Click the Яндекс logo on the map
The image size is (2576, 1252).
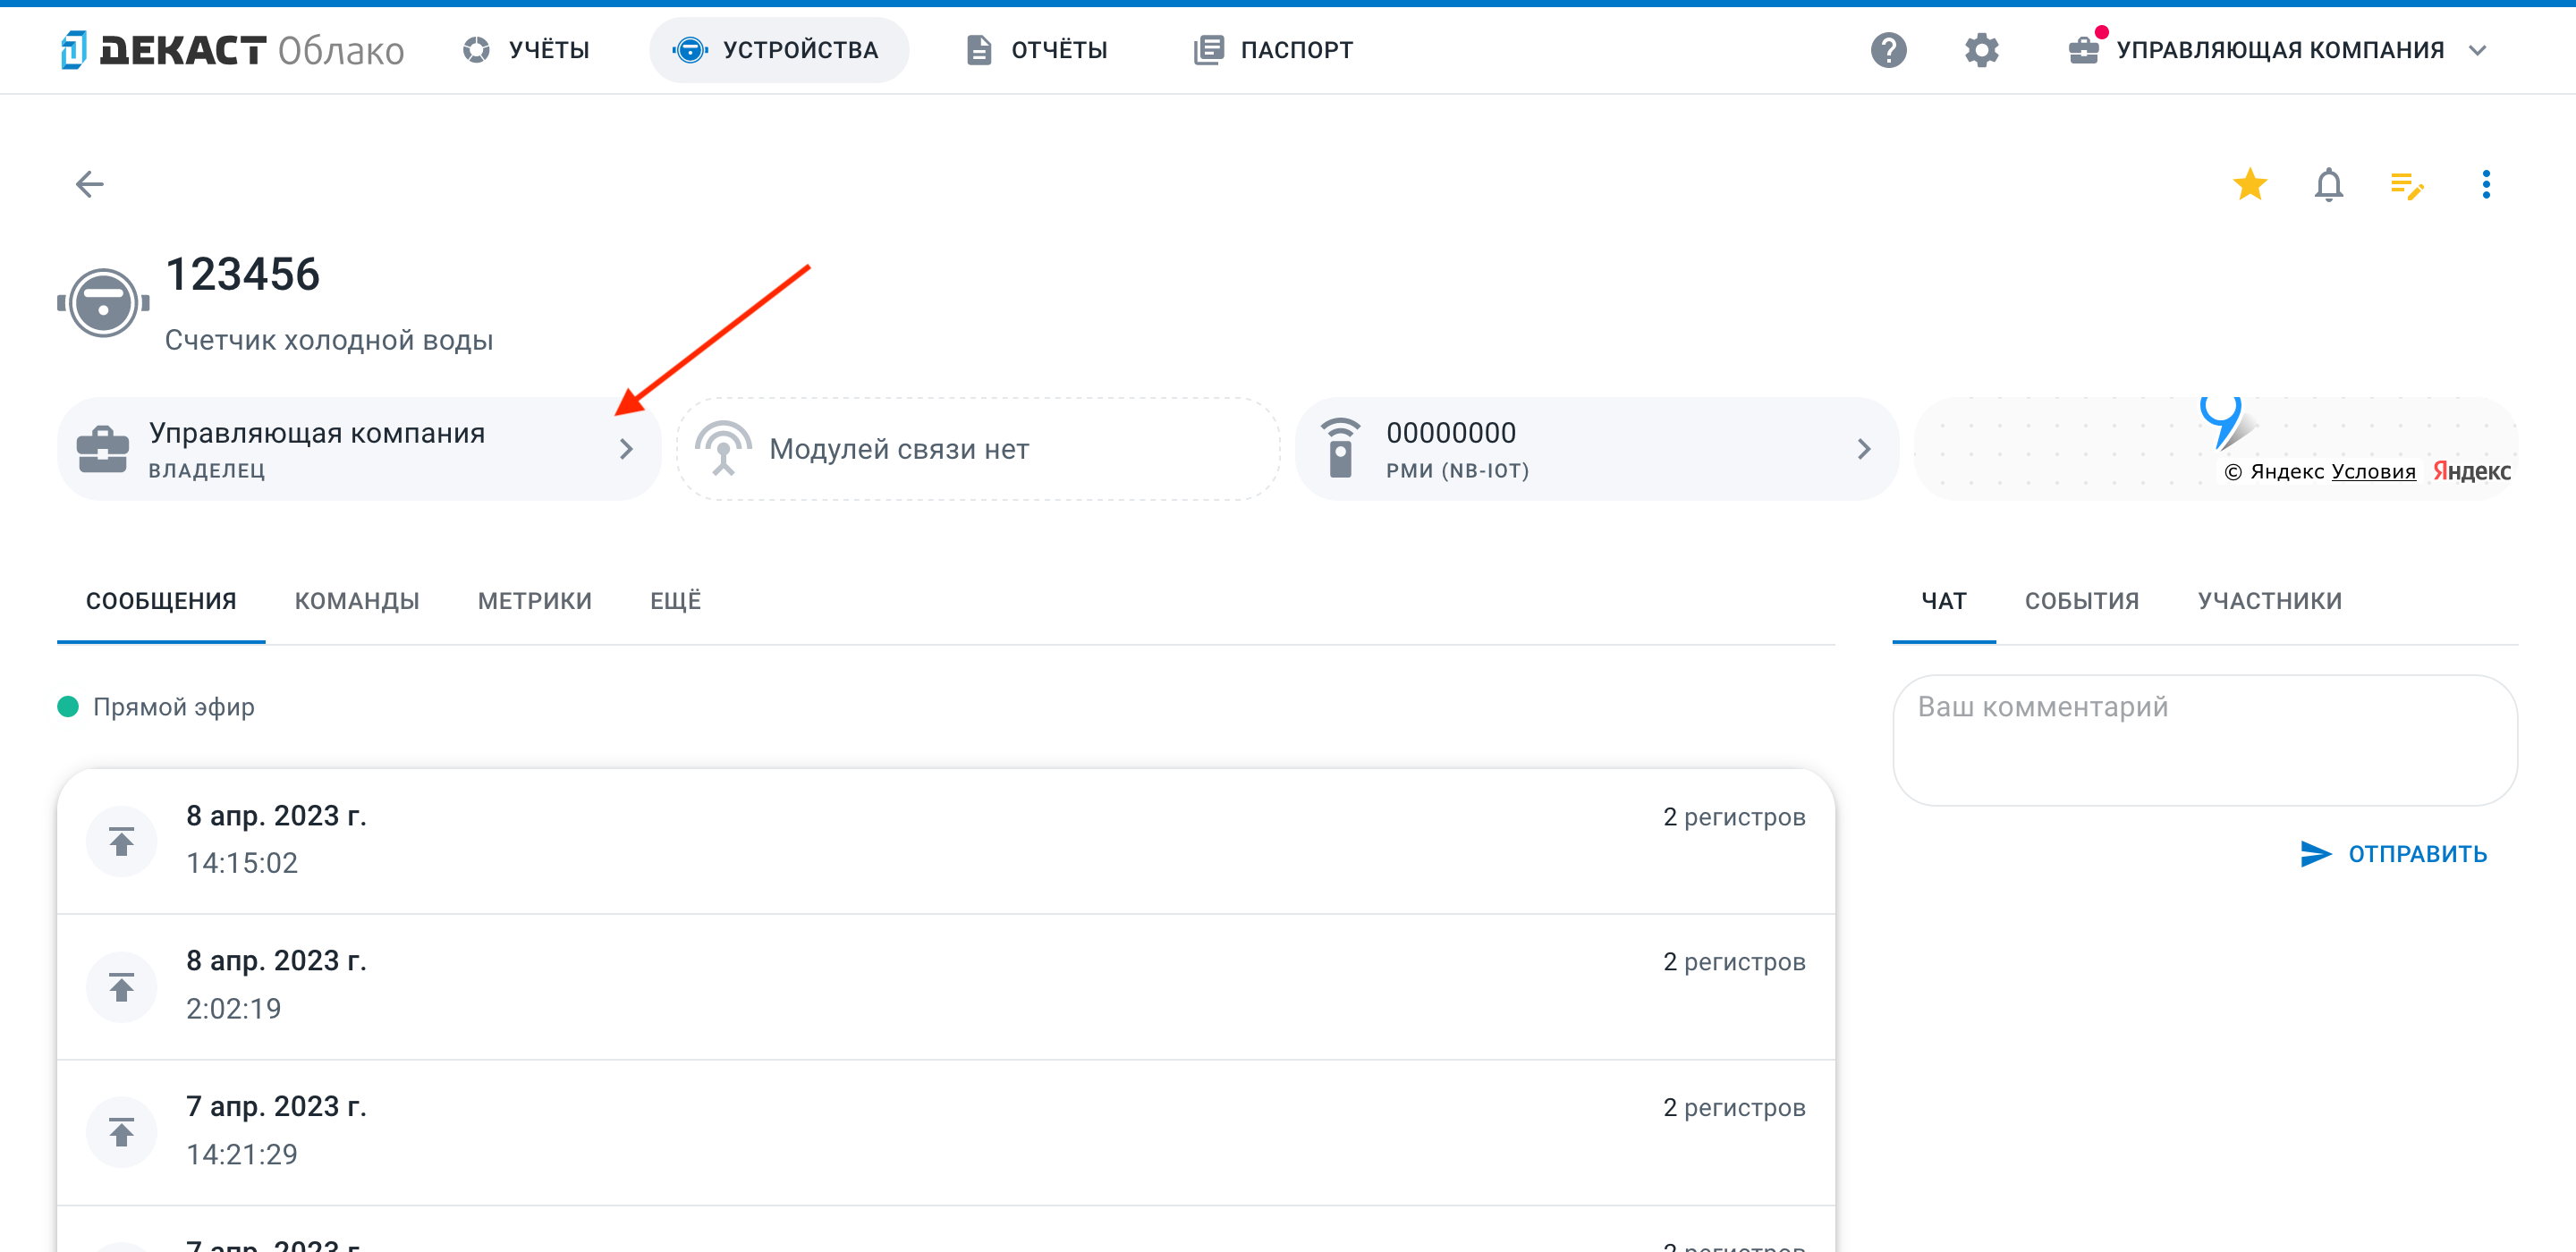tap(2471, 471)
